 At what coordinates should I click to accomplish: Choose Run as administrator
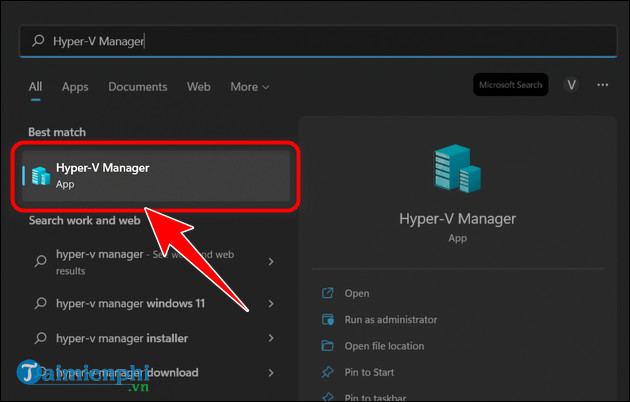[391, 320]
